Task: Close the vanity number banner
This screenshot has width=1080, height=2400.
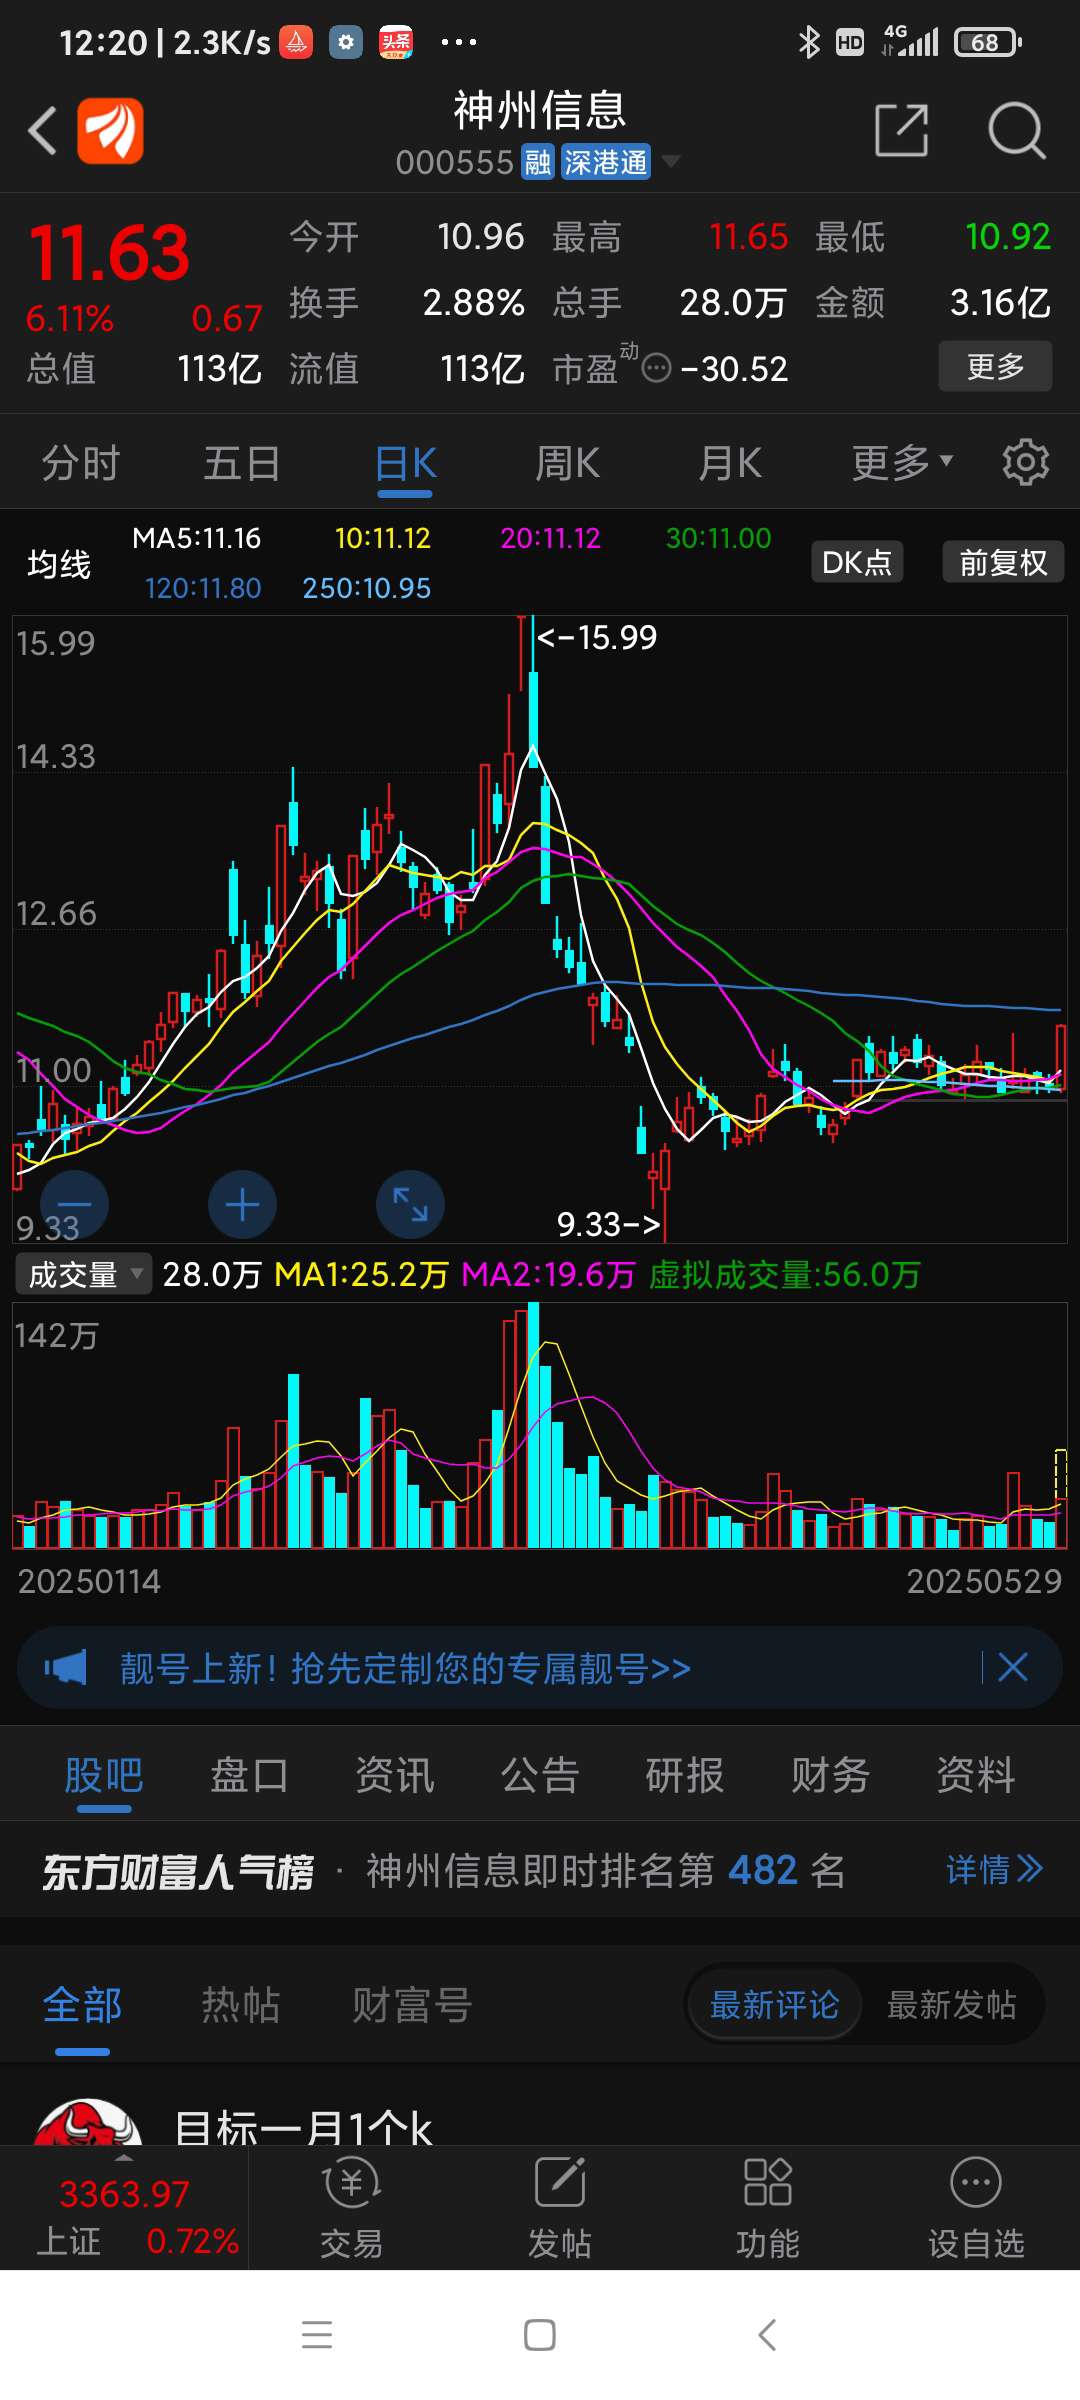Action: [1013, 1667]
